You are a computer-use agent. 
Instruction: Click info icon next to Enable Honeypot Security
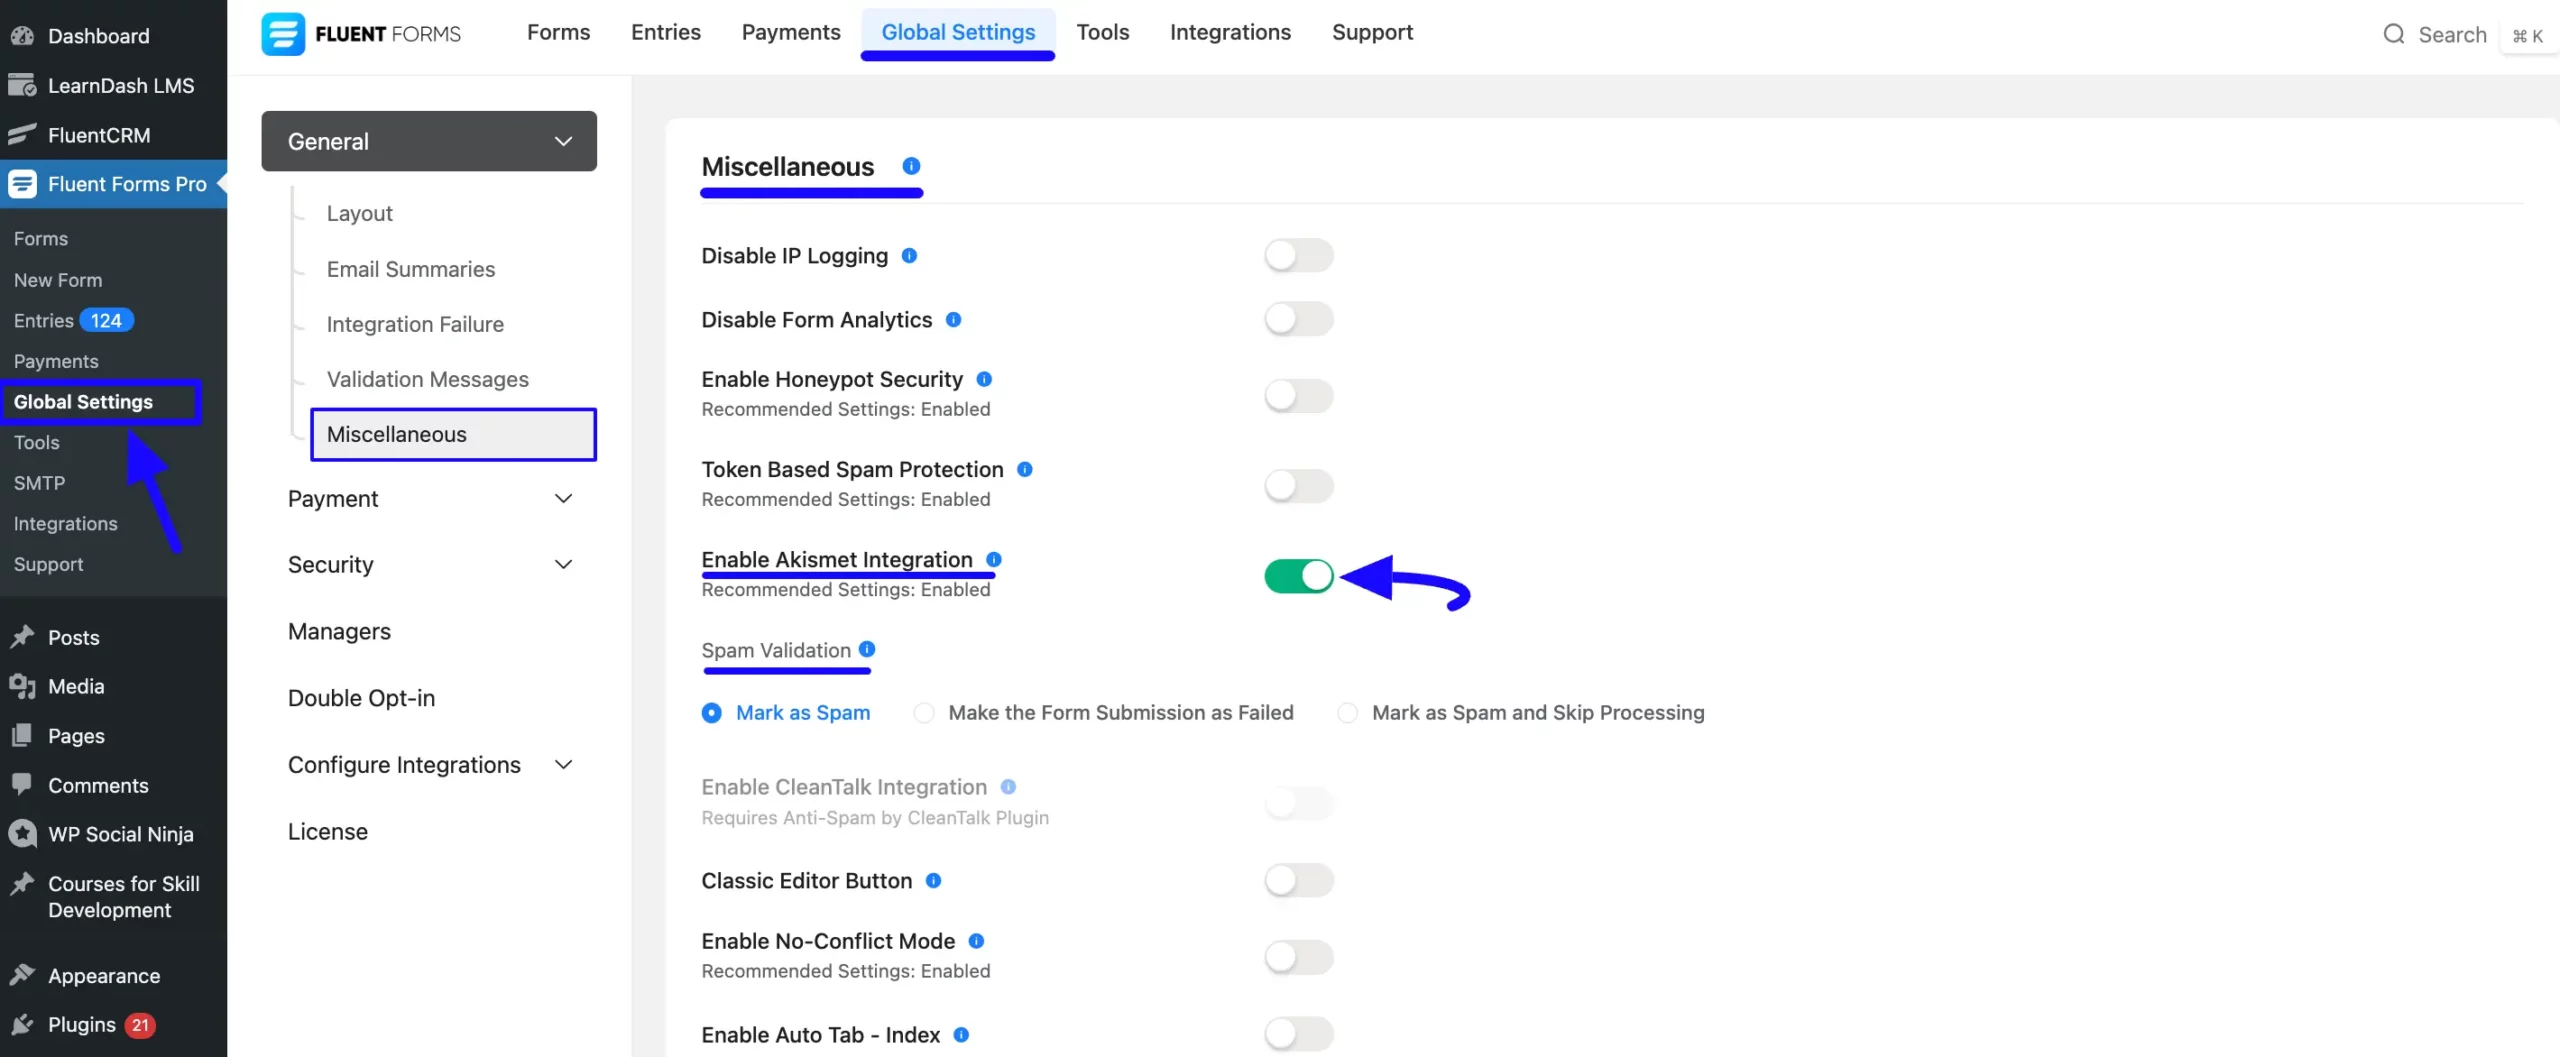(984, 379)
